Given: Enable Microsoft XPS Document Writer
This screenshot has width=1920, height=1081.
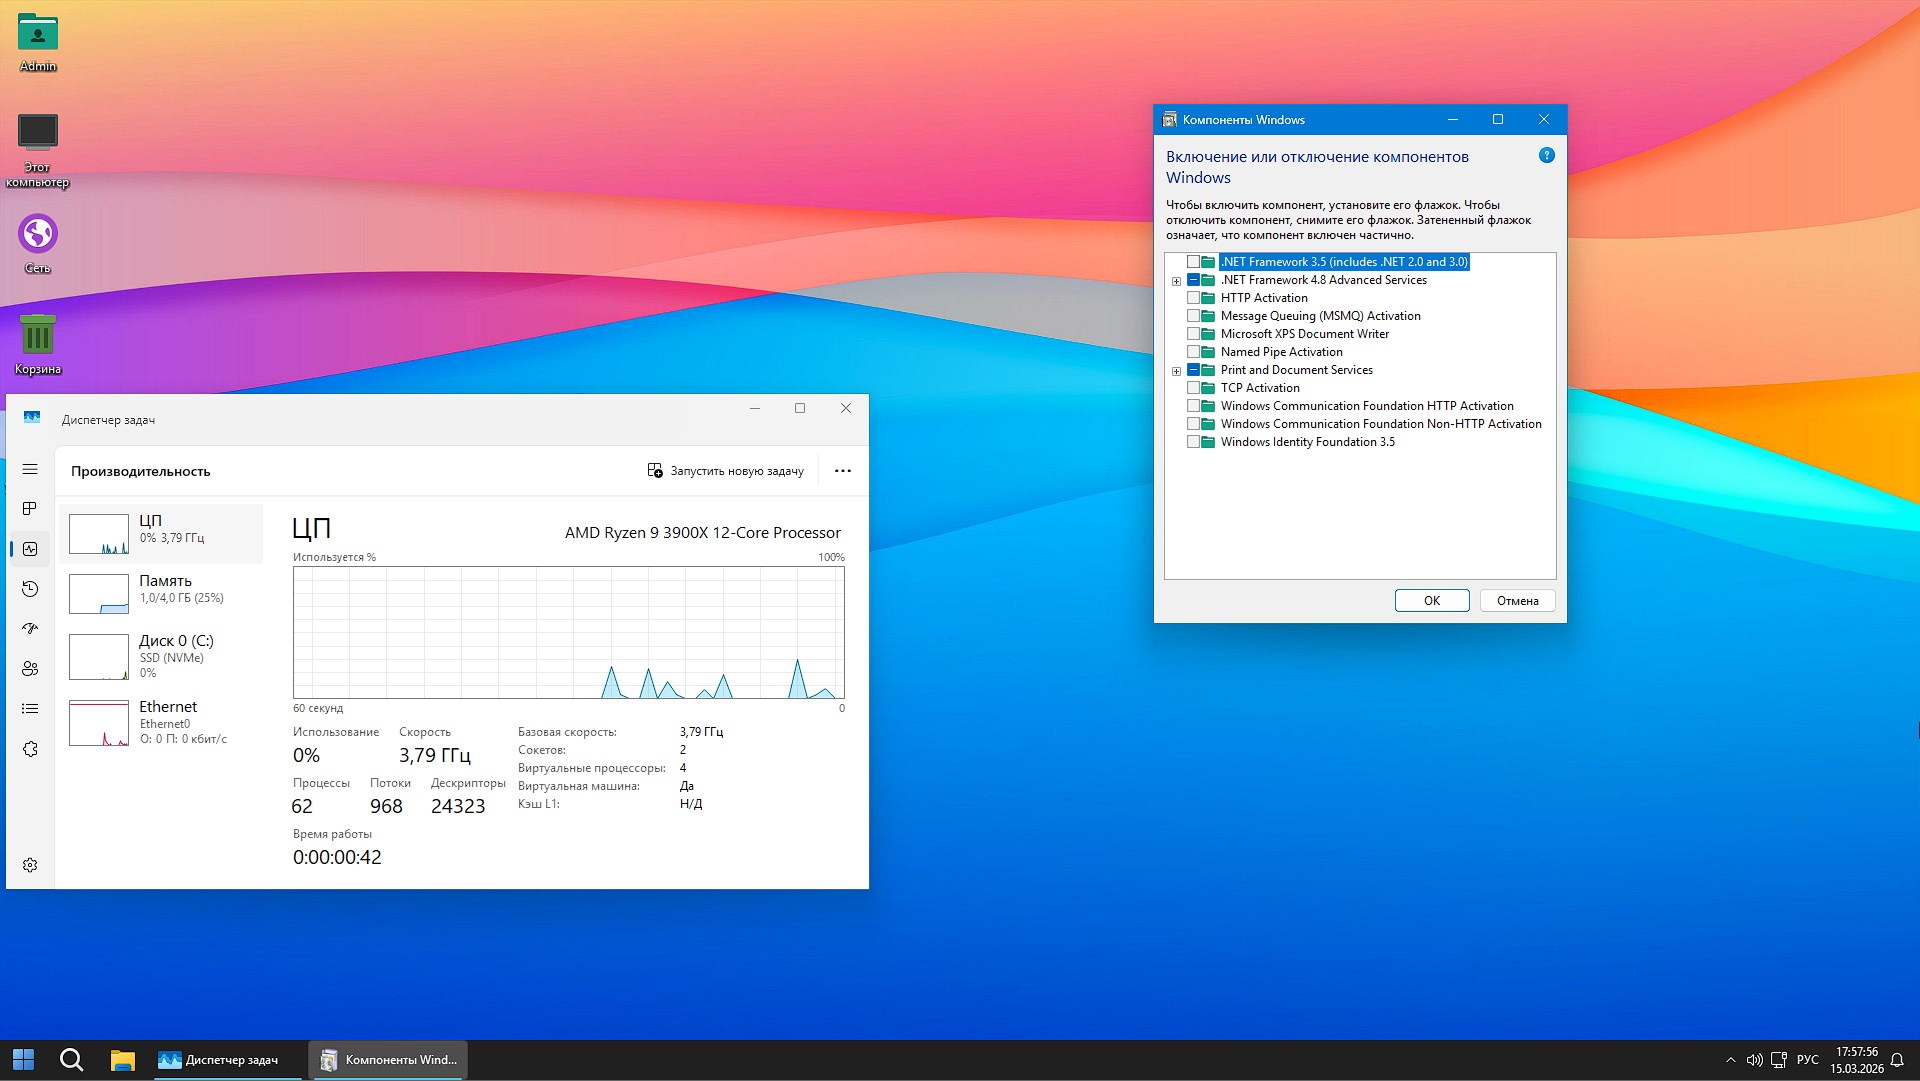Looking at the screenshot, I should tap(1196, 333).
